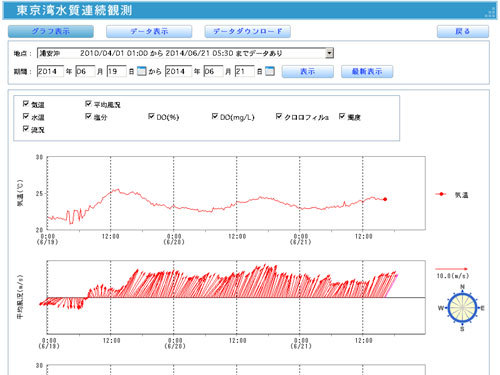Viewport: 500px width, 375px height.
Task: Uncheck the 気温 checkbox
Action: coord(26,104)
